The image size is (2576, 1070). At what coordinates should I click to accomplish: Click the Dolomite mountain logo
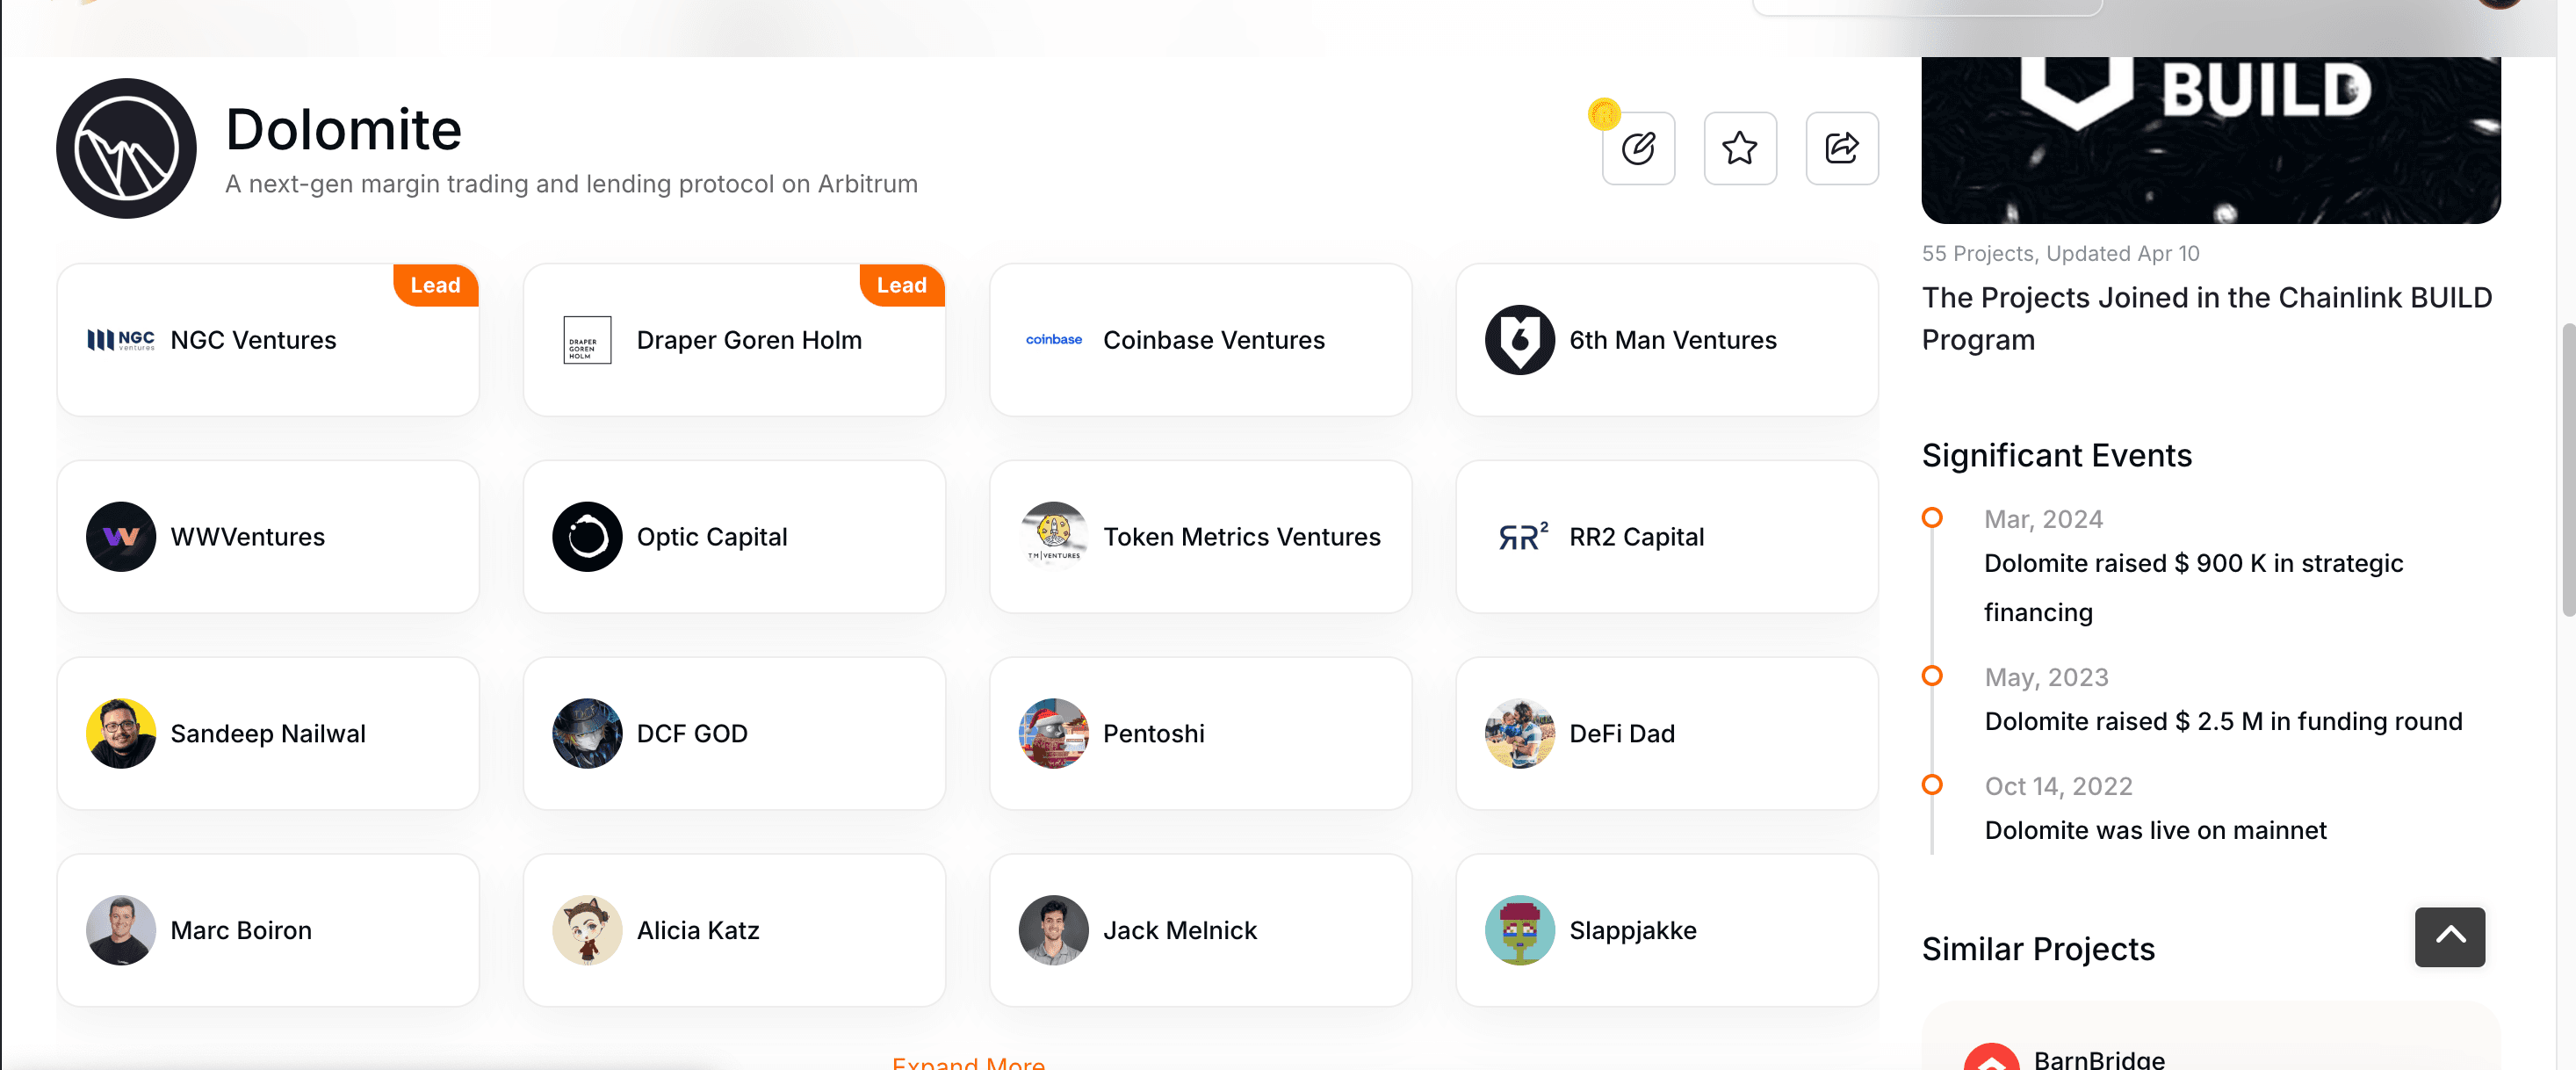[x=126, y=148]
